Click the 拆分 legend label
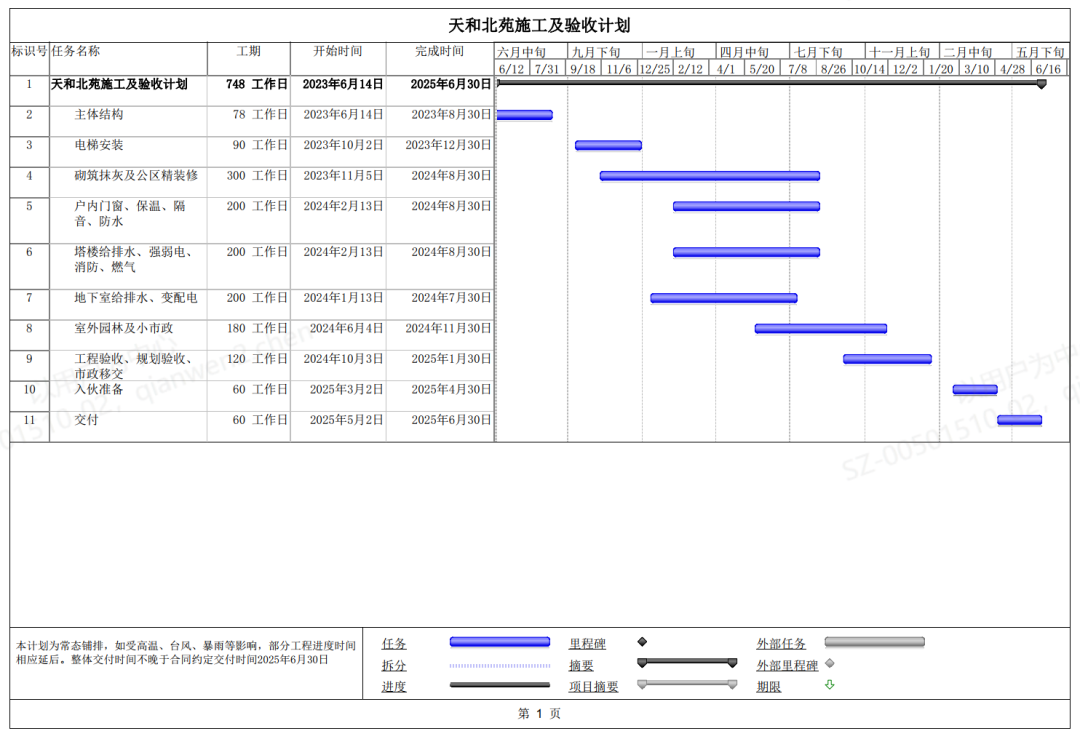Screen dimensions: 1080x739 (x=394, y=666)
